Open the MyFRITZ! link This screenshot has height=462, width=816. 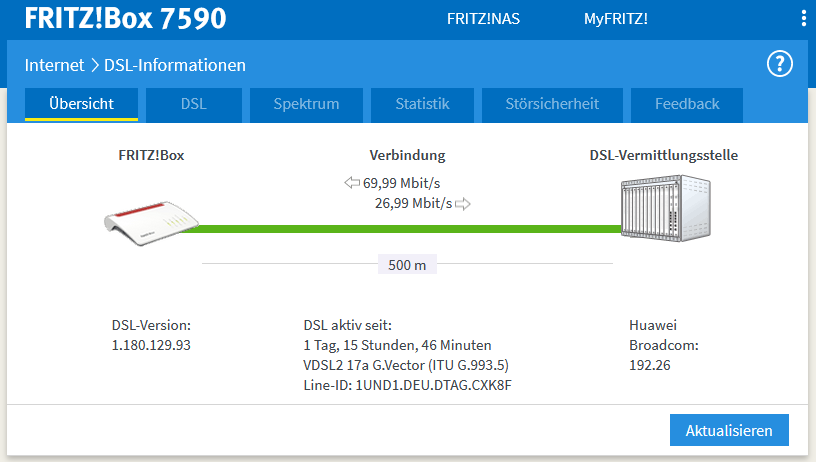point(616,19)
